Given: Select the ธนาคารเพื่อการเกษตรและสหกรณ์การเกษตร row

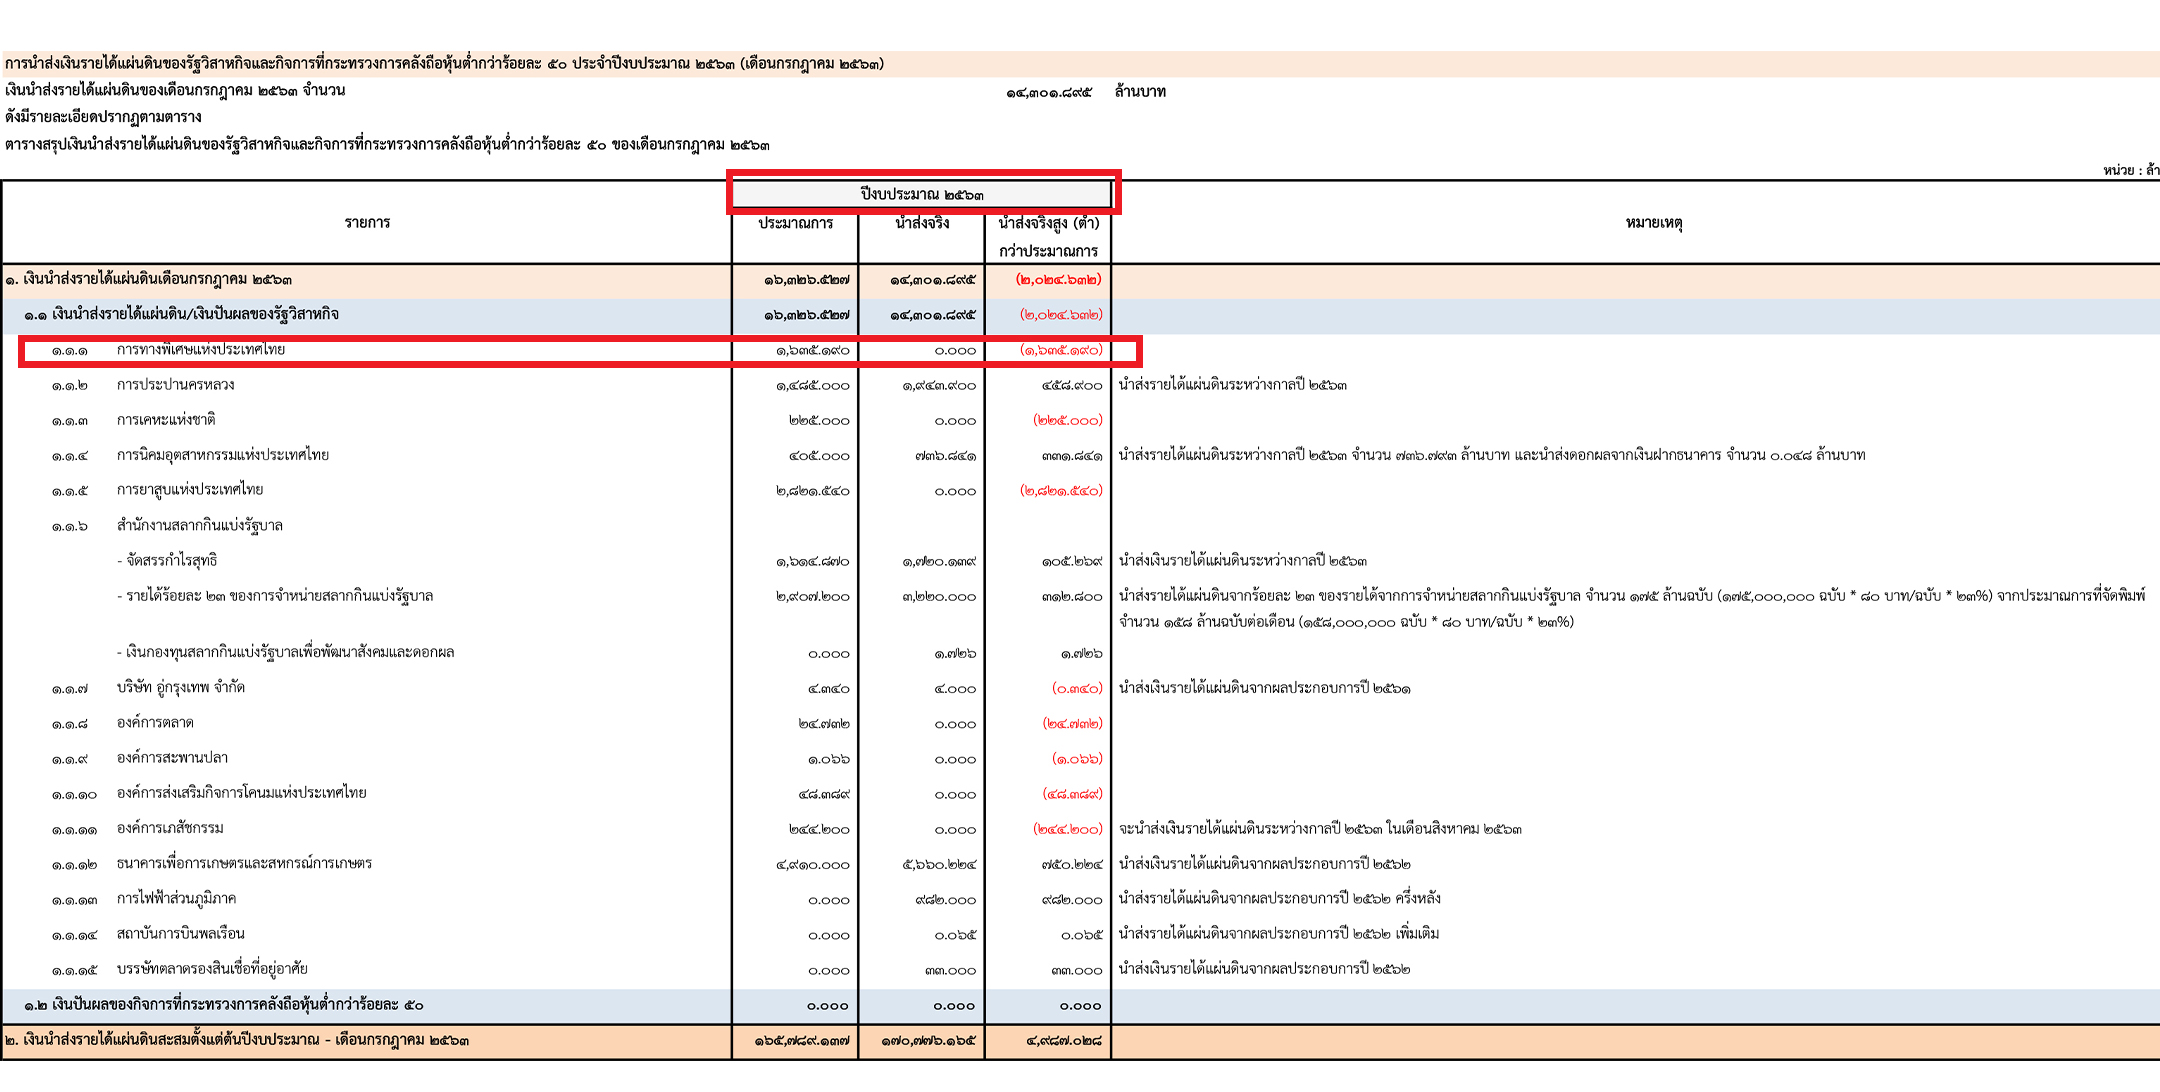Looking at the screenshot, I should click(244, 863).
